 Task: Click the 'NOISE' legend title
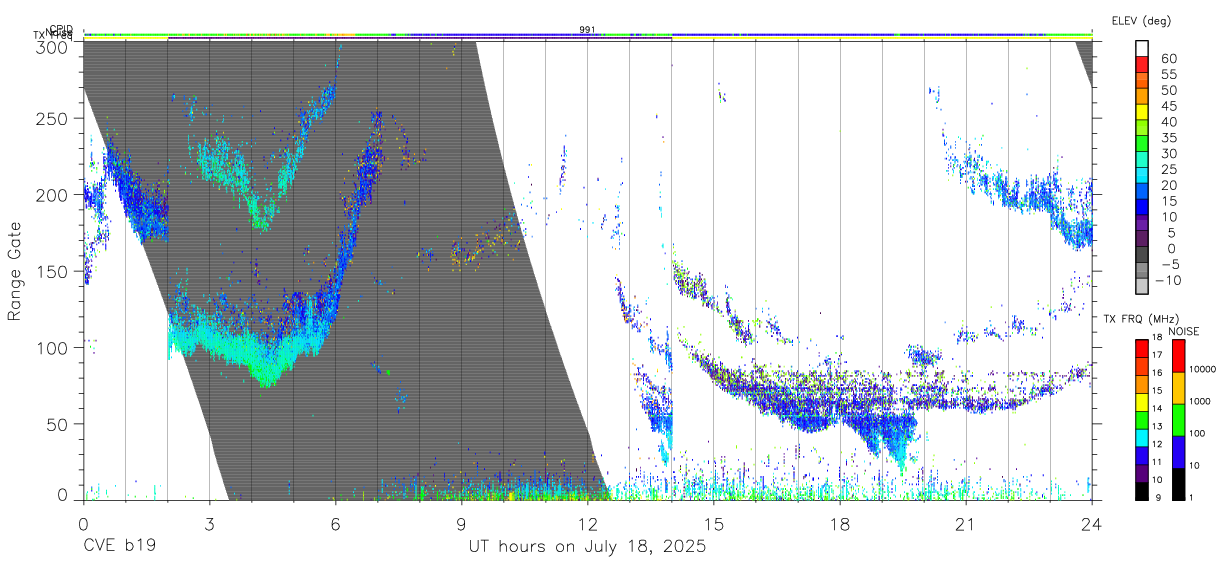coord(1182,331)
